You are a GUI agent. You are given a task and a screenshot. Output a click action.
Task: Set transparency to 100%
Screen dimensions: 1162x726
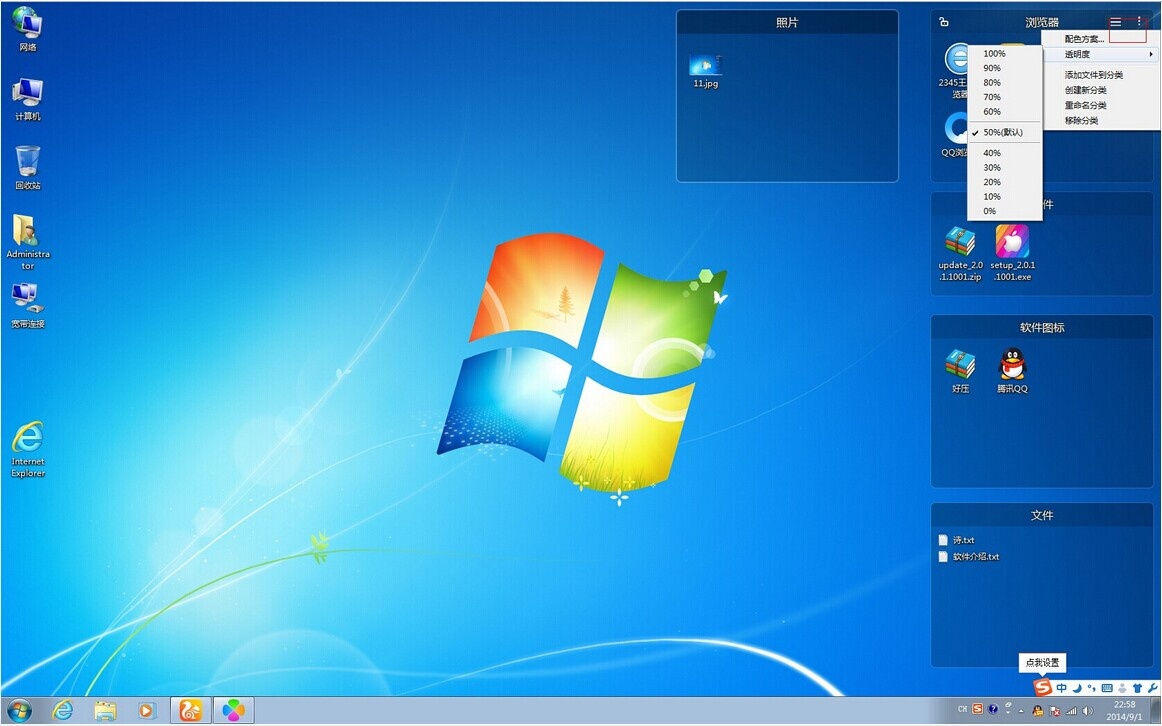click(1005, 53)
